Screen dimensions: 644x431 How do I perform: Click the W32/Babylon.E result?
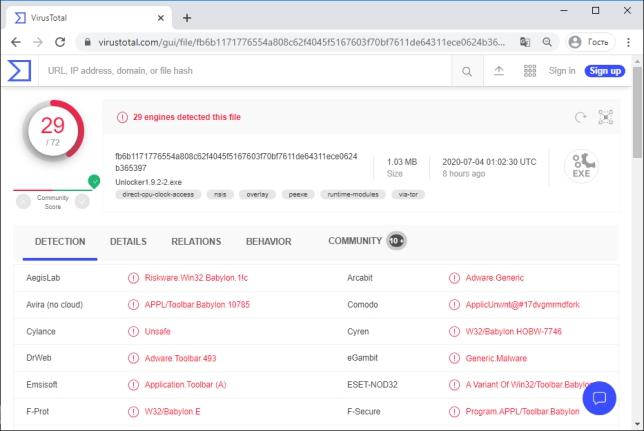click(172, 411)
